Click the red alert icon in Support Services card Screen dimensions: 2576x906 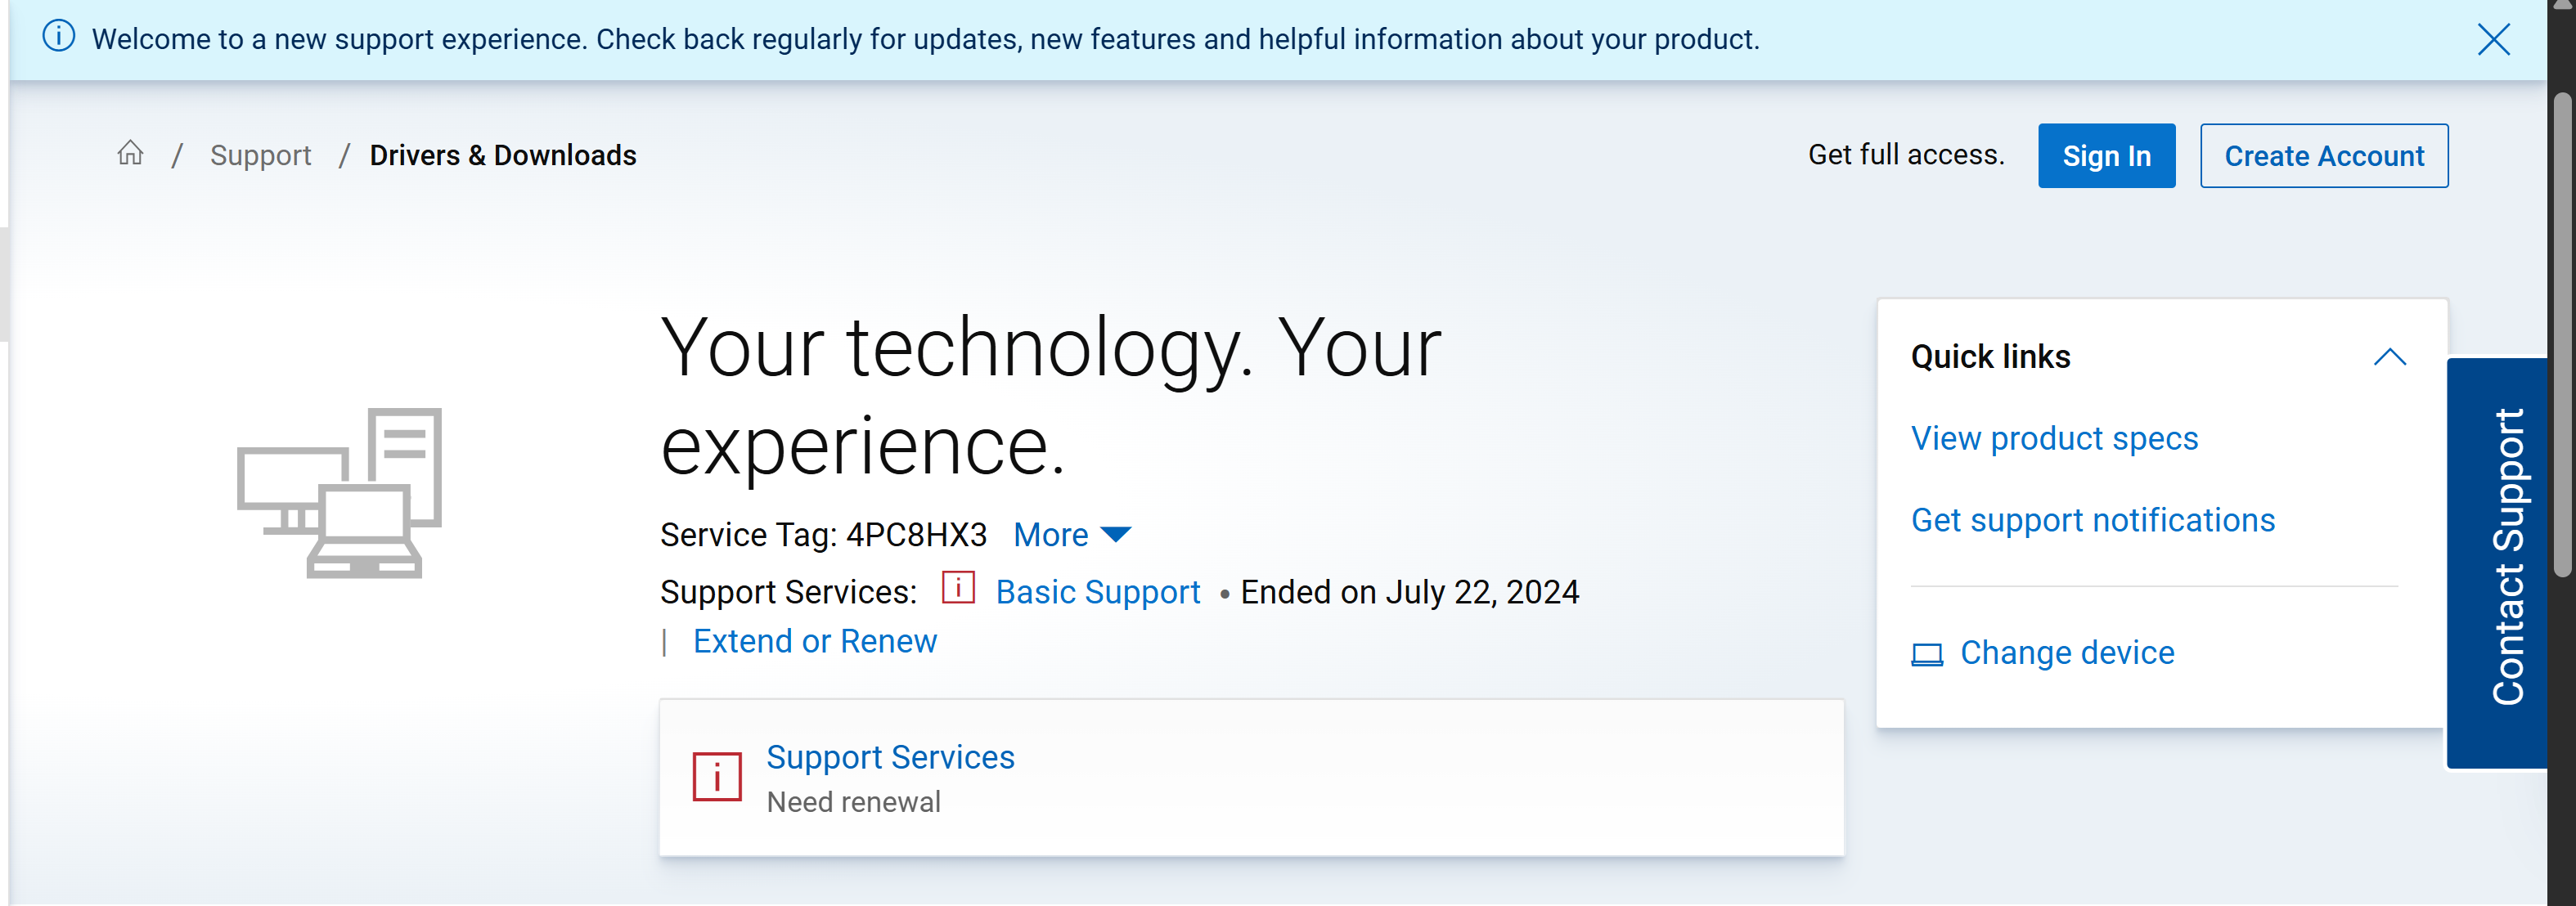(717, 777)
